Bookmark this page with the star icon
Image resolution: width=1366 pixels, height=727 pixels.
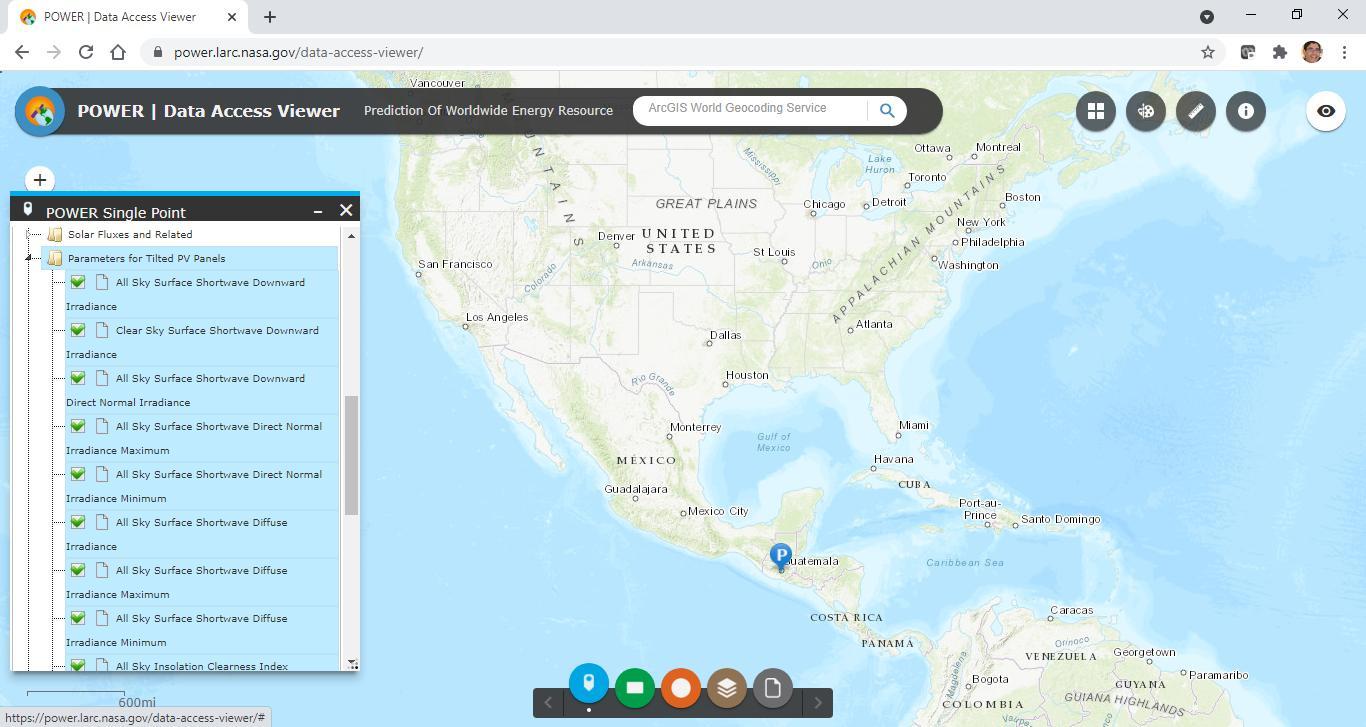1208,52
